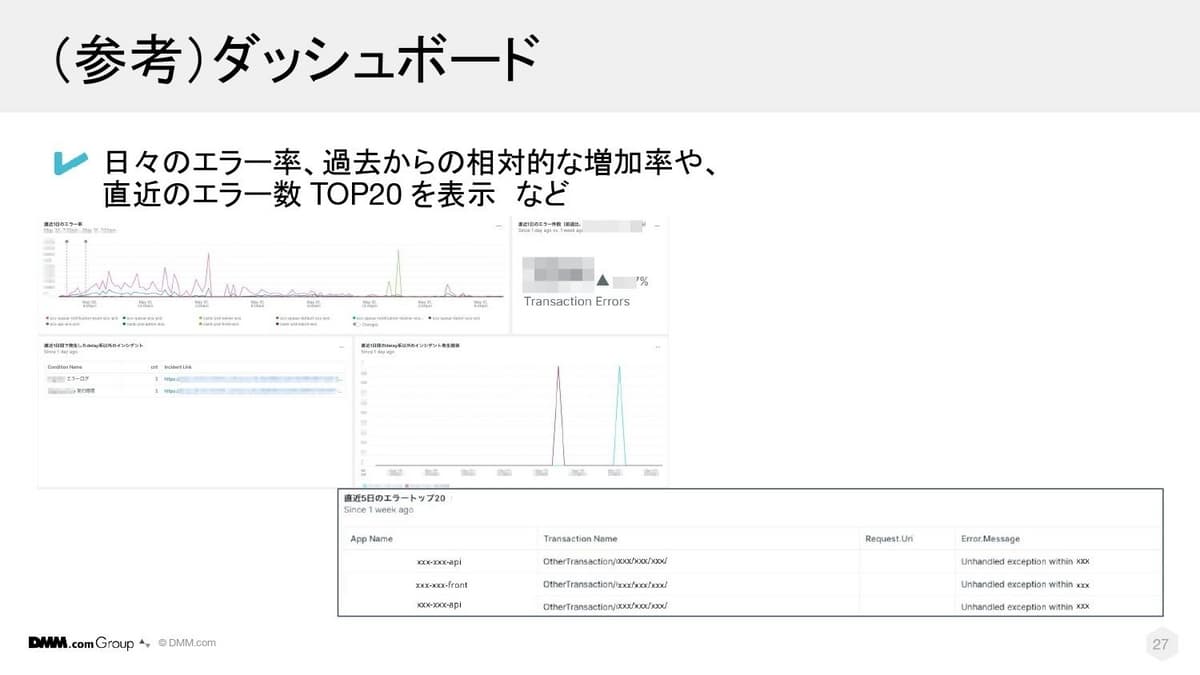The width and height of the screenshot is (1200, 675).
Task: Sort by the cnt column header
Action: [153, 367]
